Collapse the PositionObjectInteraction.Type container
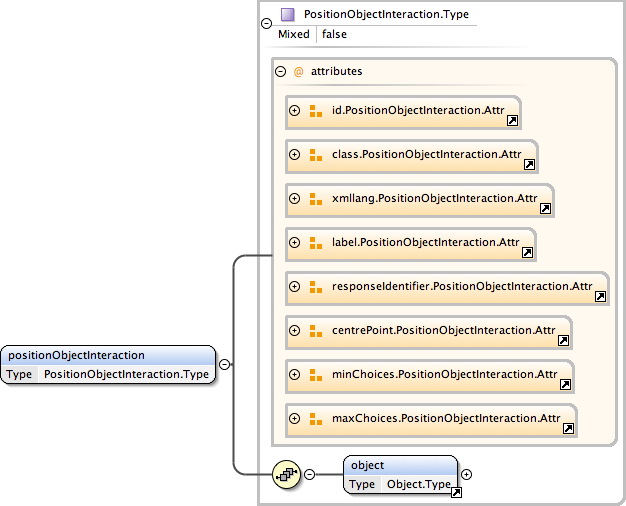This screenshot has width=626, height=506. tap(265, 24)
